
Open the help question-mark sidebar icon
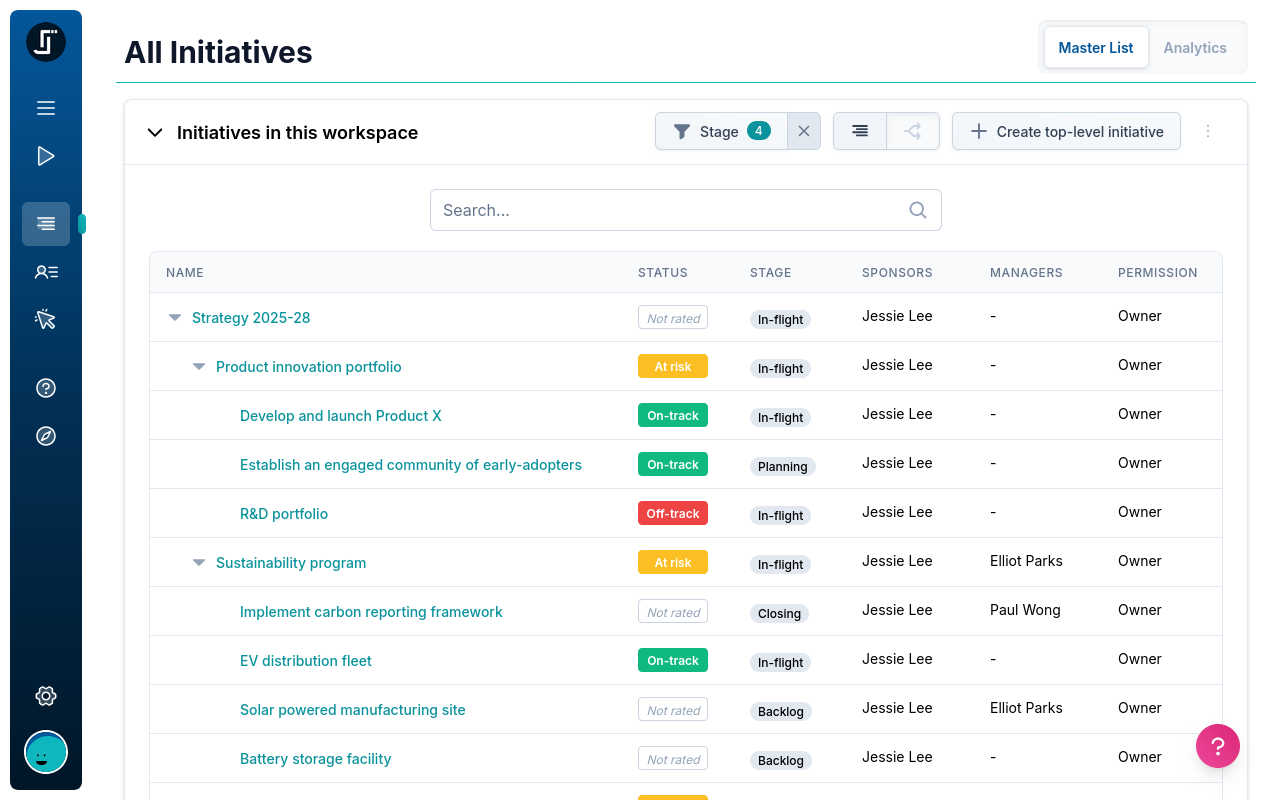(46, 388)
